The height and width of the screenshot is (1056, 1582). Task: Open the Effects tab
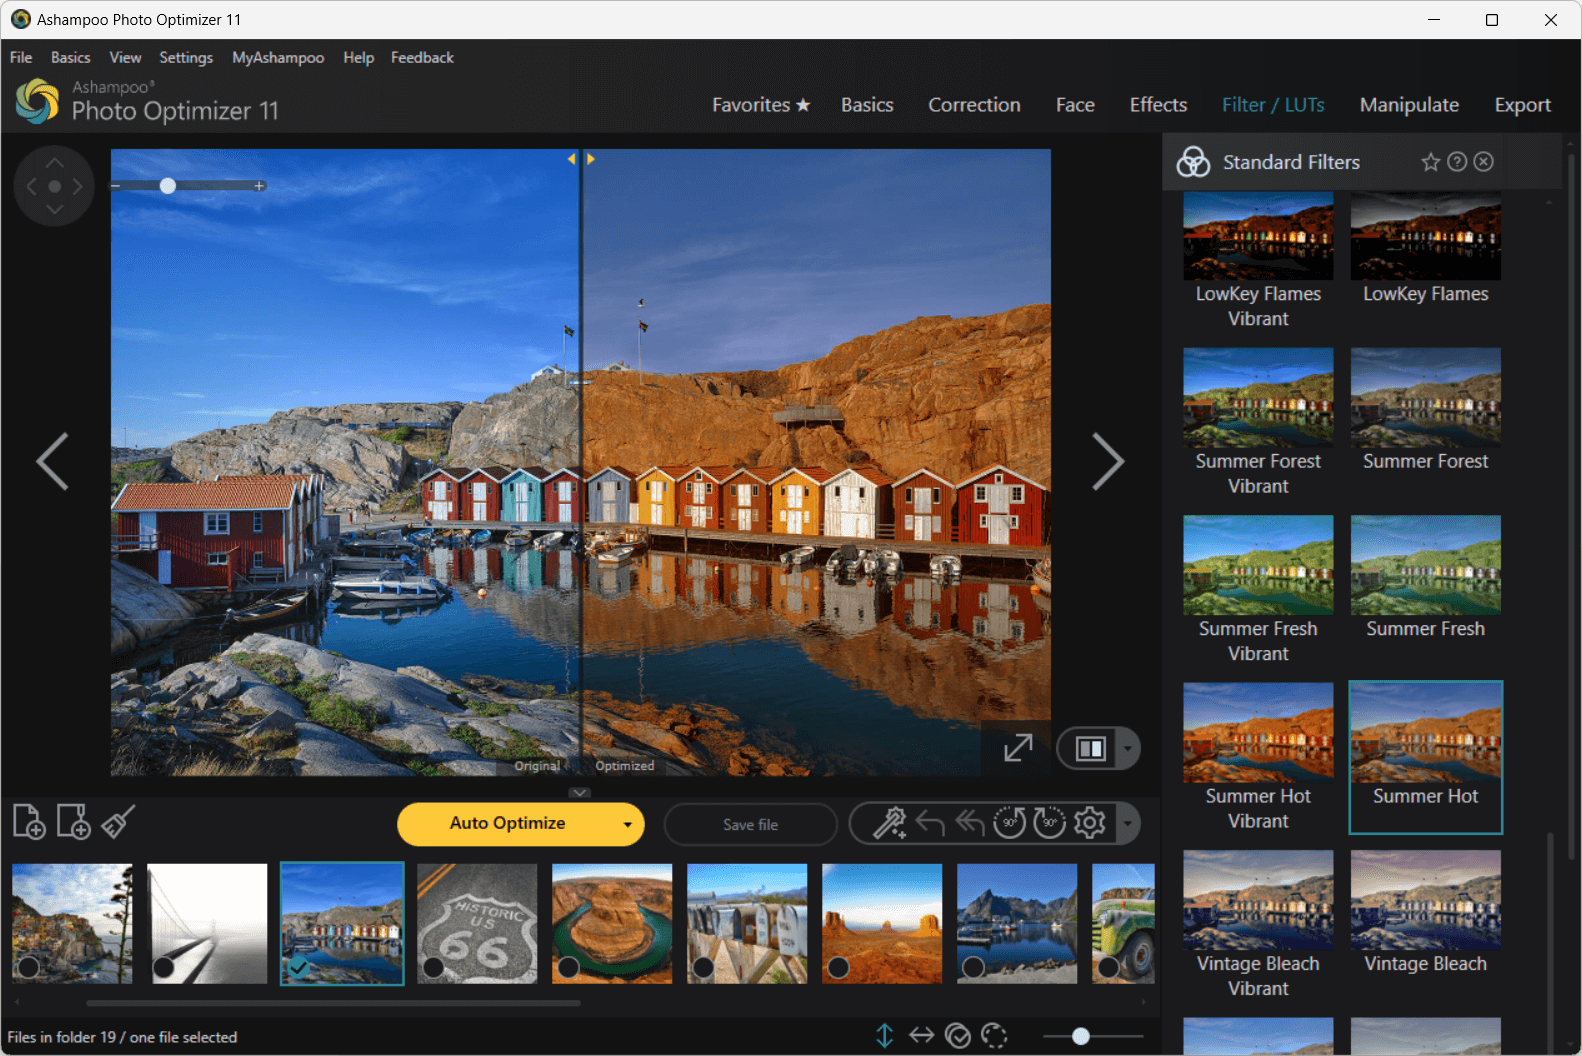pos(1158,105)
